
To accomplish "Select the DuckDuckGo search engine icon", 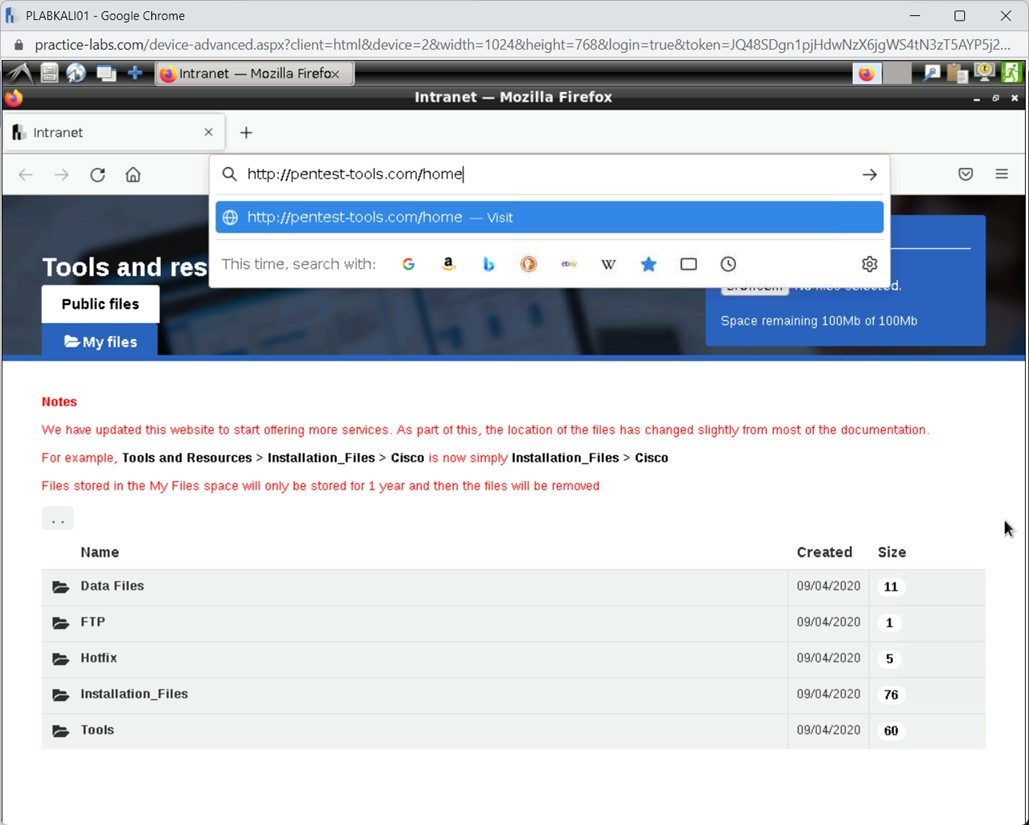I will pos(528,264).
